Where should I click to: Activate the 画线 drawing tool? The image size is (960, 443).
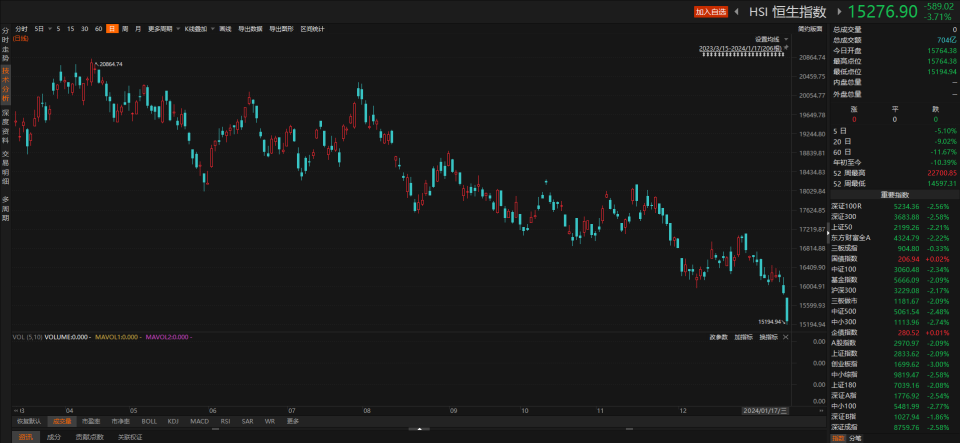coord(225,29)
